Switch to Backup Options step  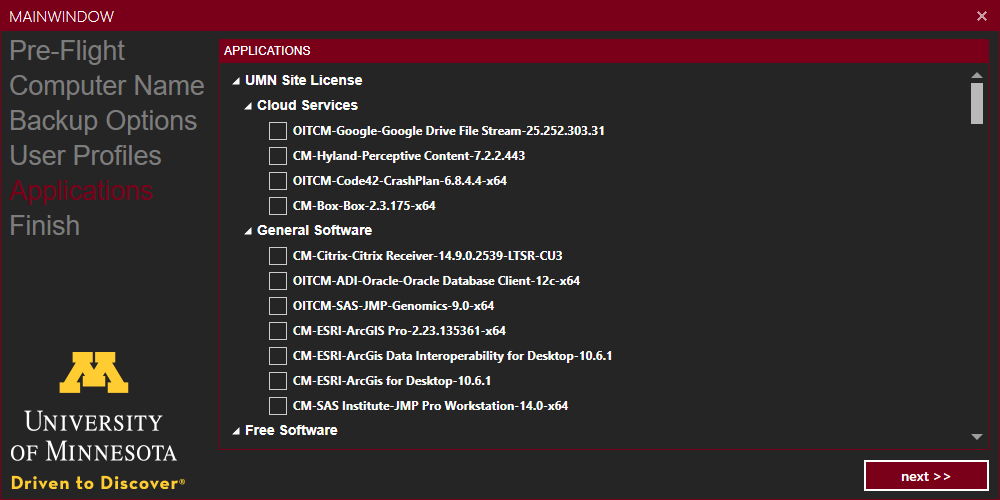point(103,121)
